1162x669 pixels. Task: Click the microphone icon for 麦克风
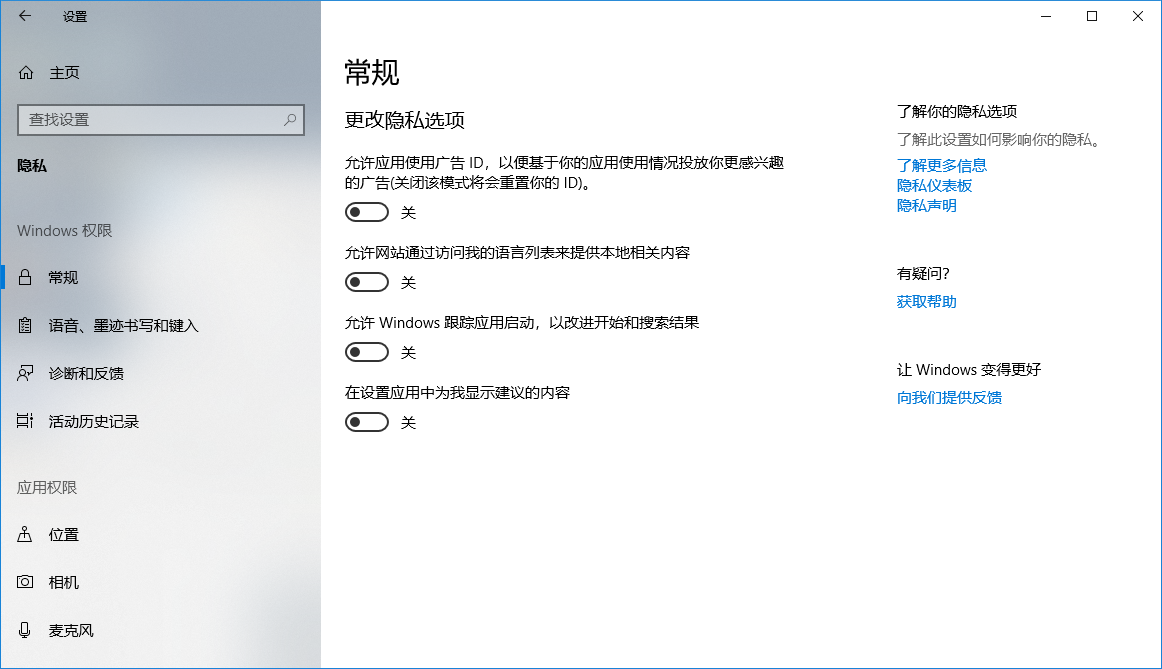click(x=25, y=630)
